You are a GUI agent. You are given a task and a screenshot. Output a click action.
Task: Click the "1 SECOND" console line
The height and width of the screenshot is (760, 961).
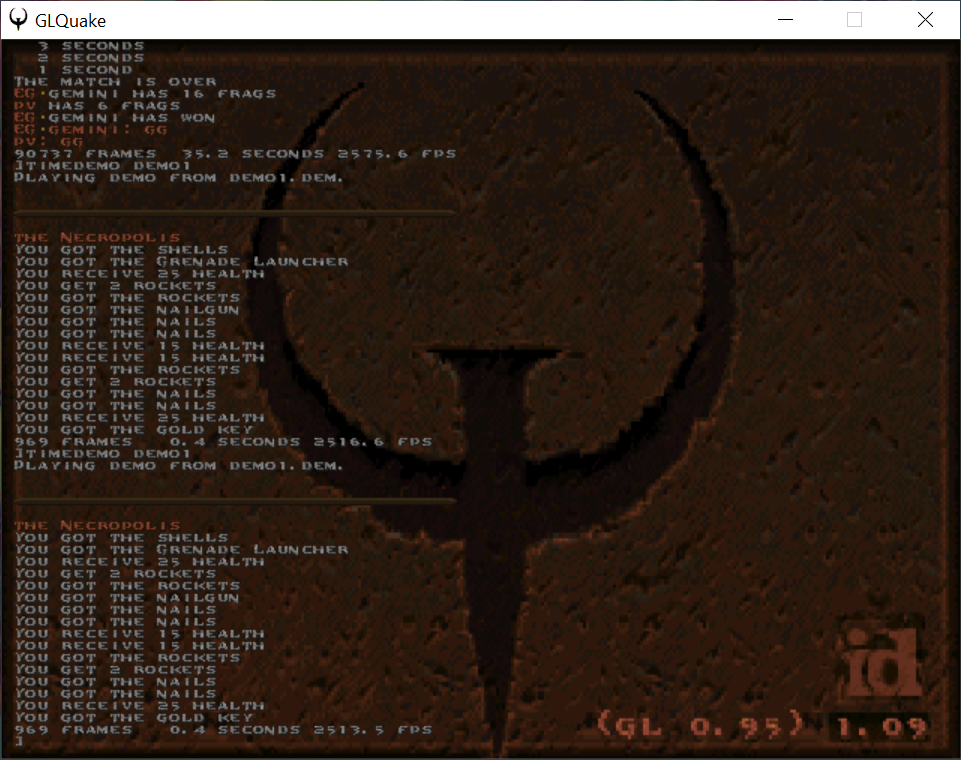85,70
